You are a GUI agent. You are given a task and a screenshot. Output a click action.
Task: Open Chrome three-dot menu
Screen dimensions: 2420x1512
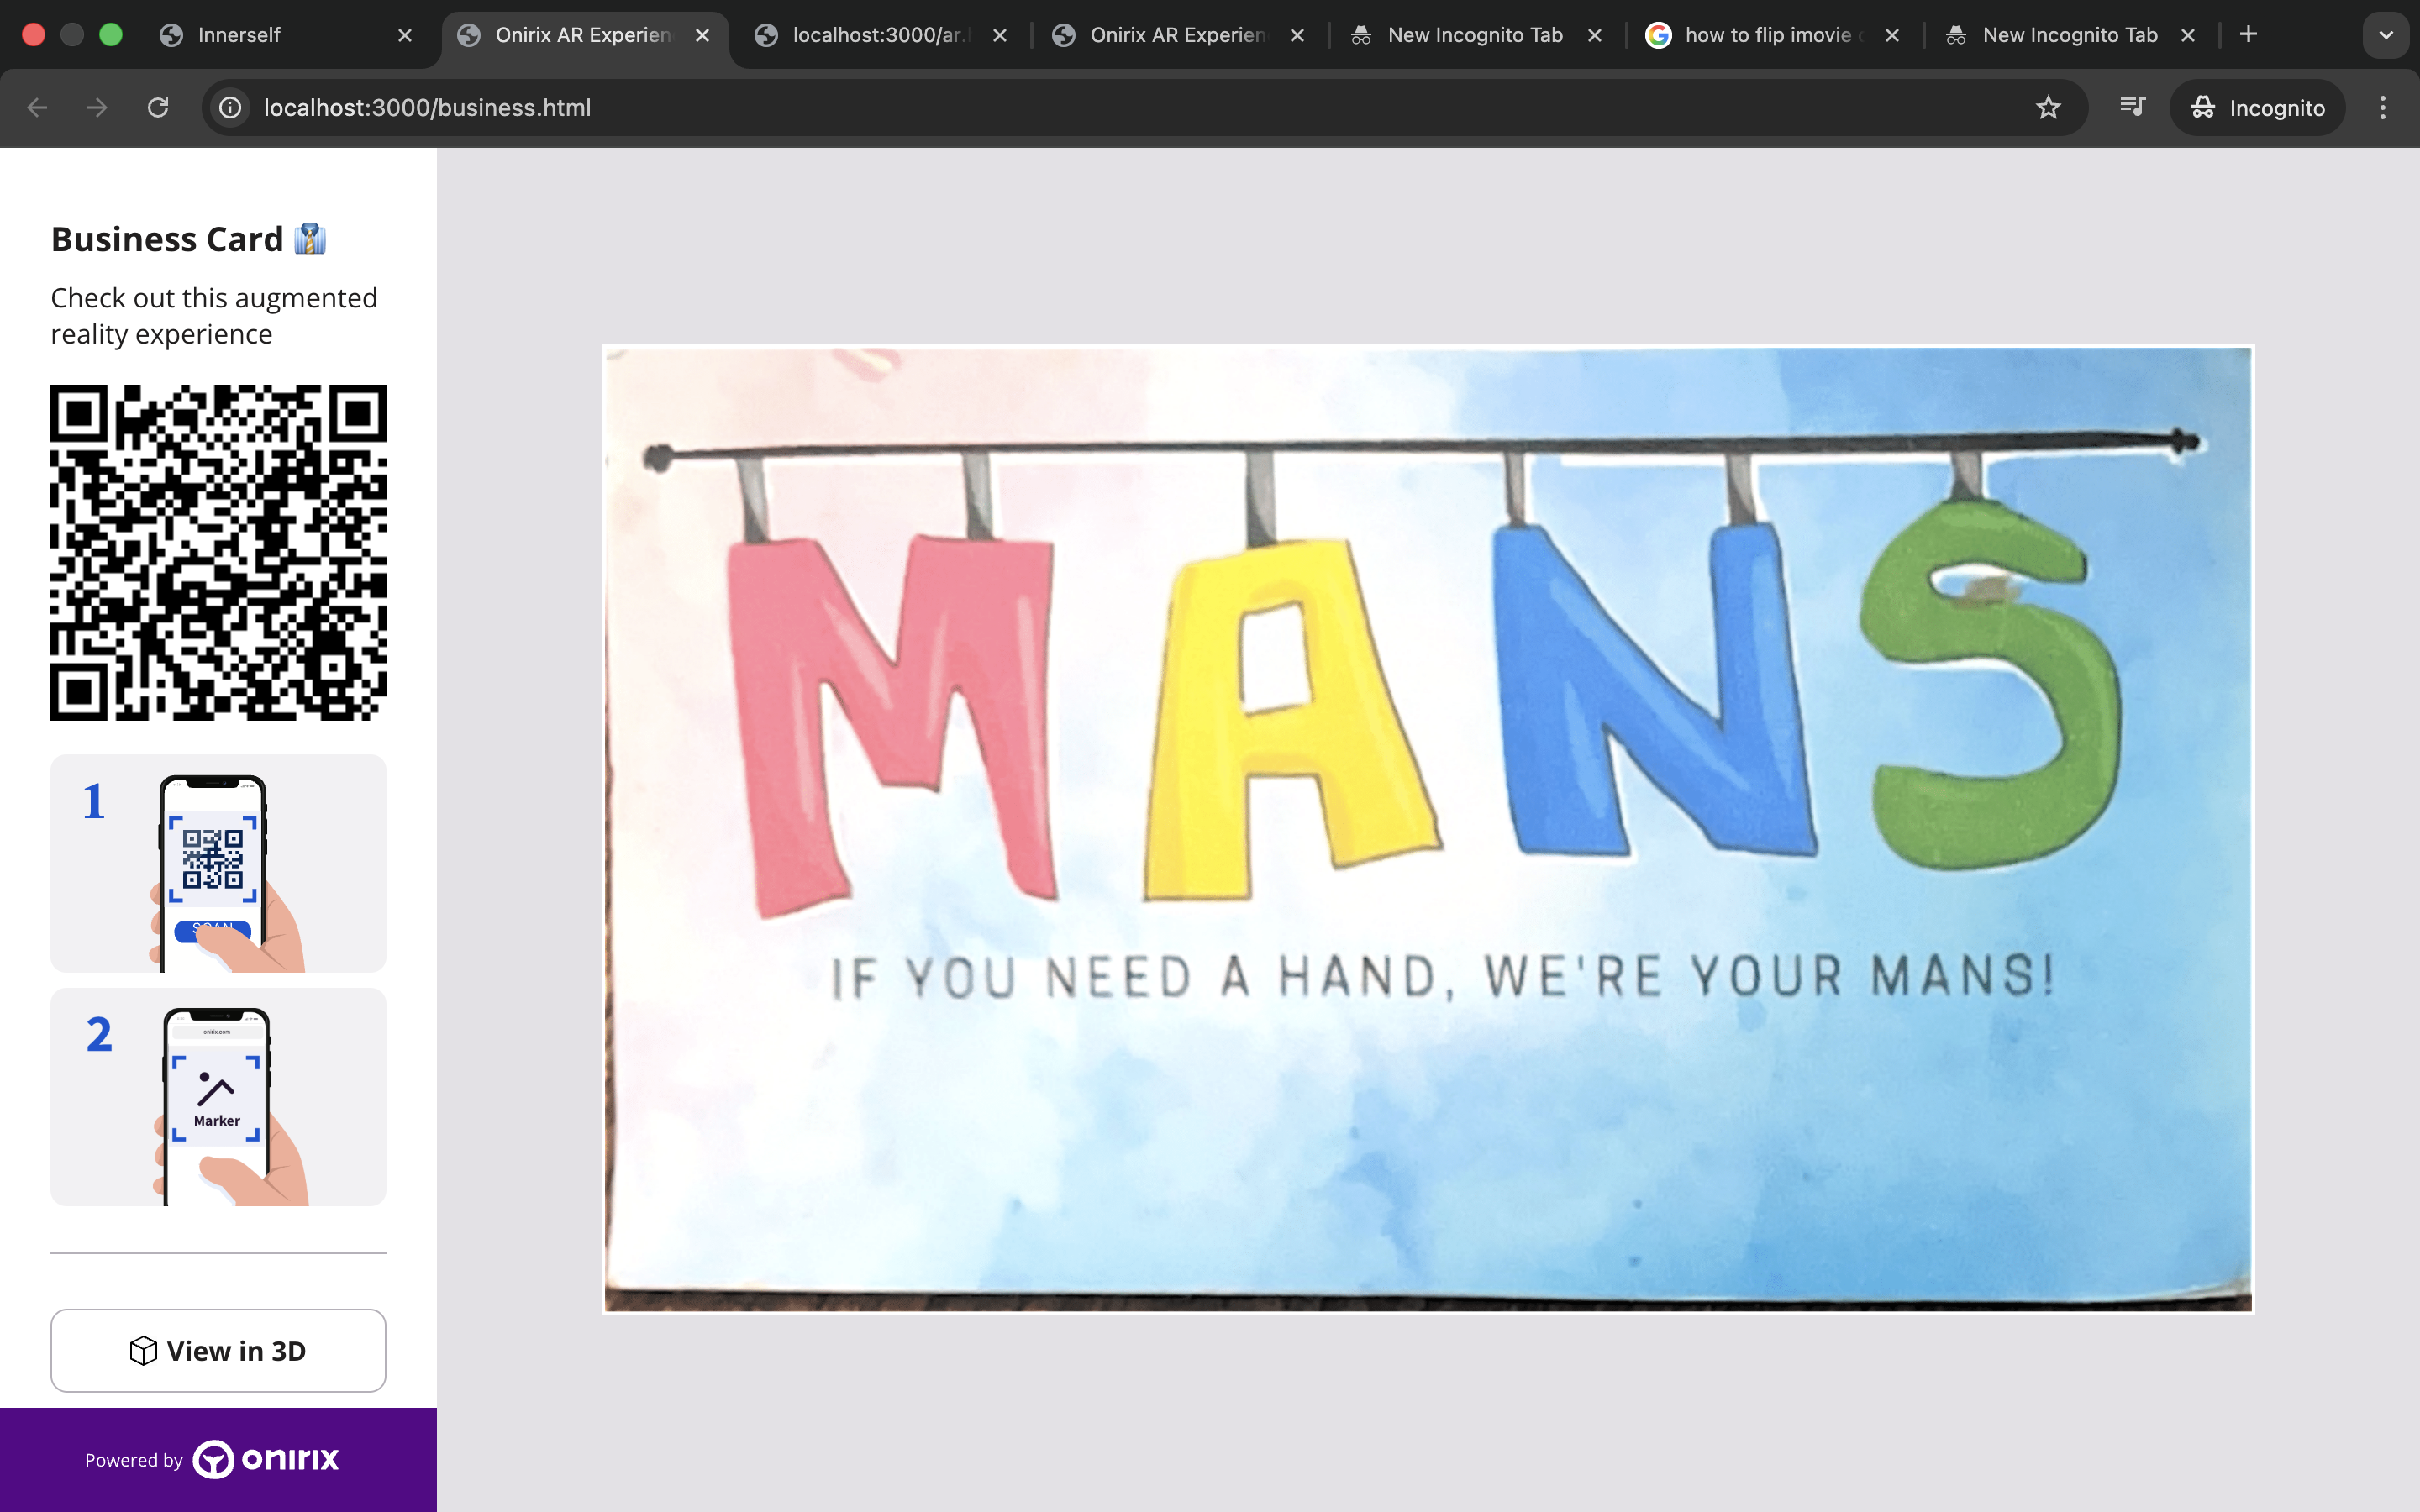tap(2383, 107)
